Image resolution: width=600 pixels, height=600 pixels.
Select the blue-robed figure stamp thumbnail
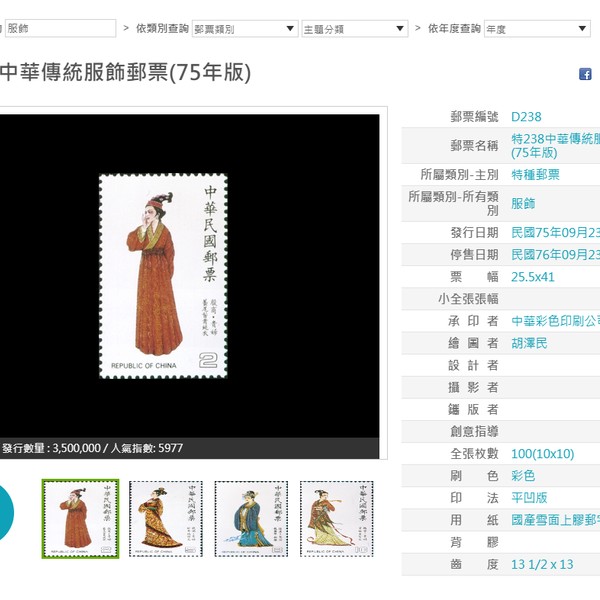coord(251,518)
